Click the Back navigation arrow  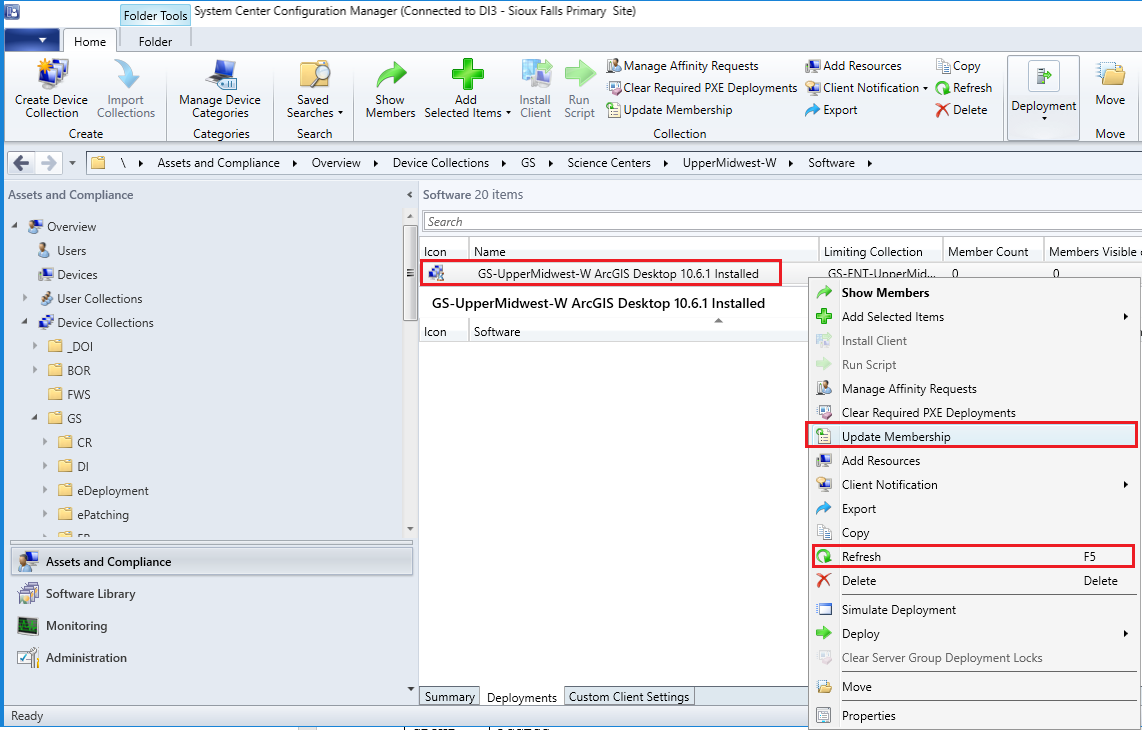click(x=22, y=163)
